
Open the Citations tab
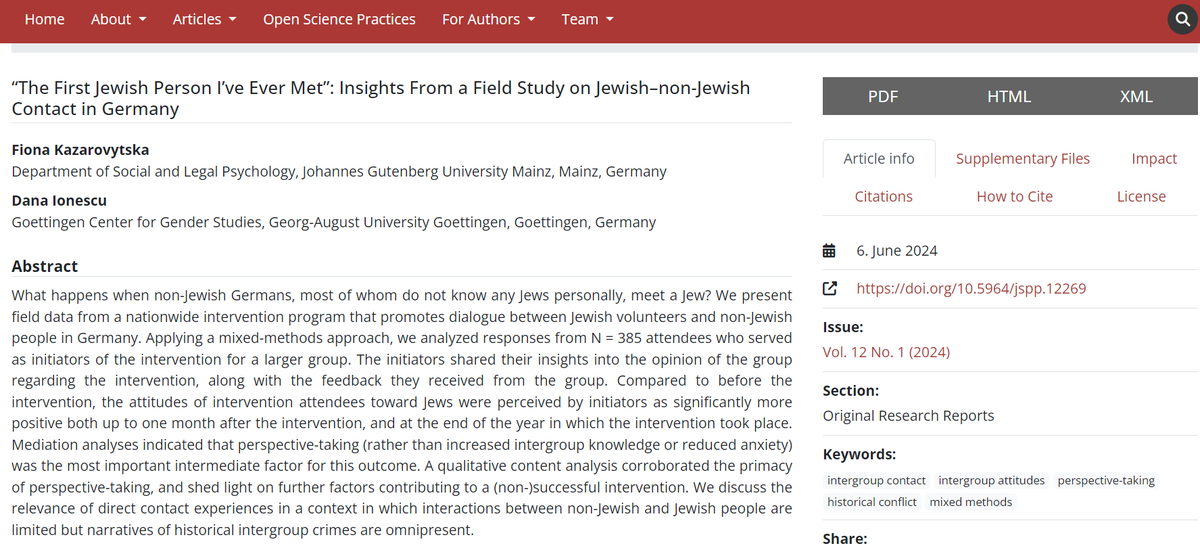(884, 196)
